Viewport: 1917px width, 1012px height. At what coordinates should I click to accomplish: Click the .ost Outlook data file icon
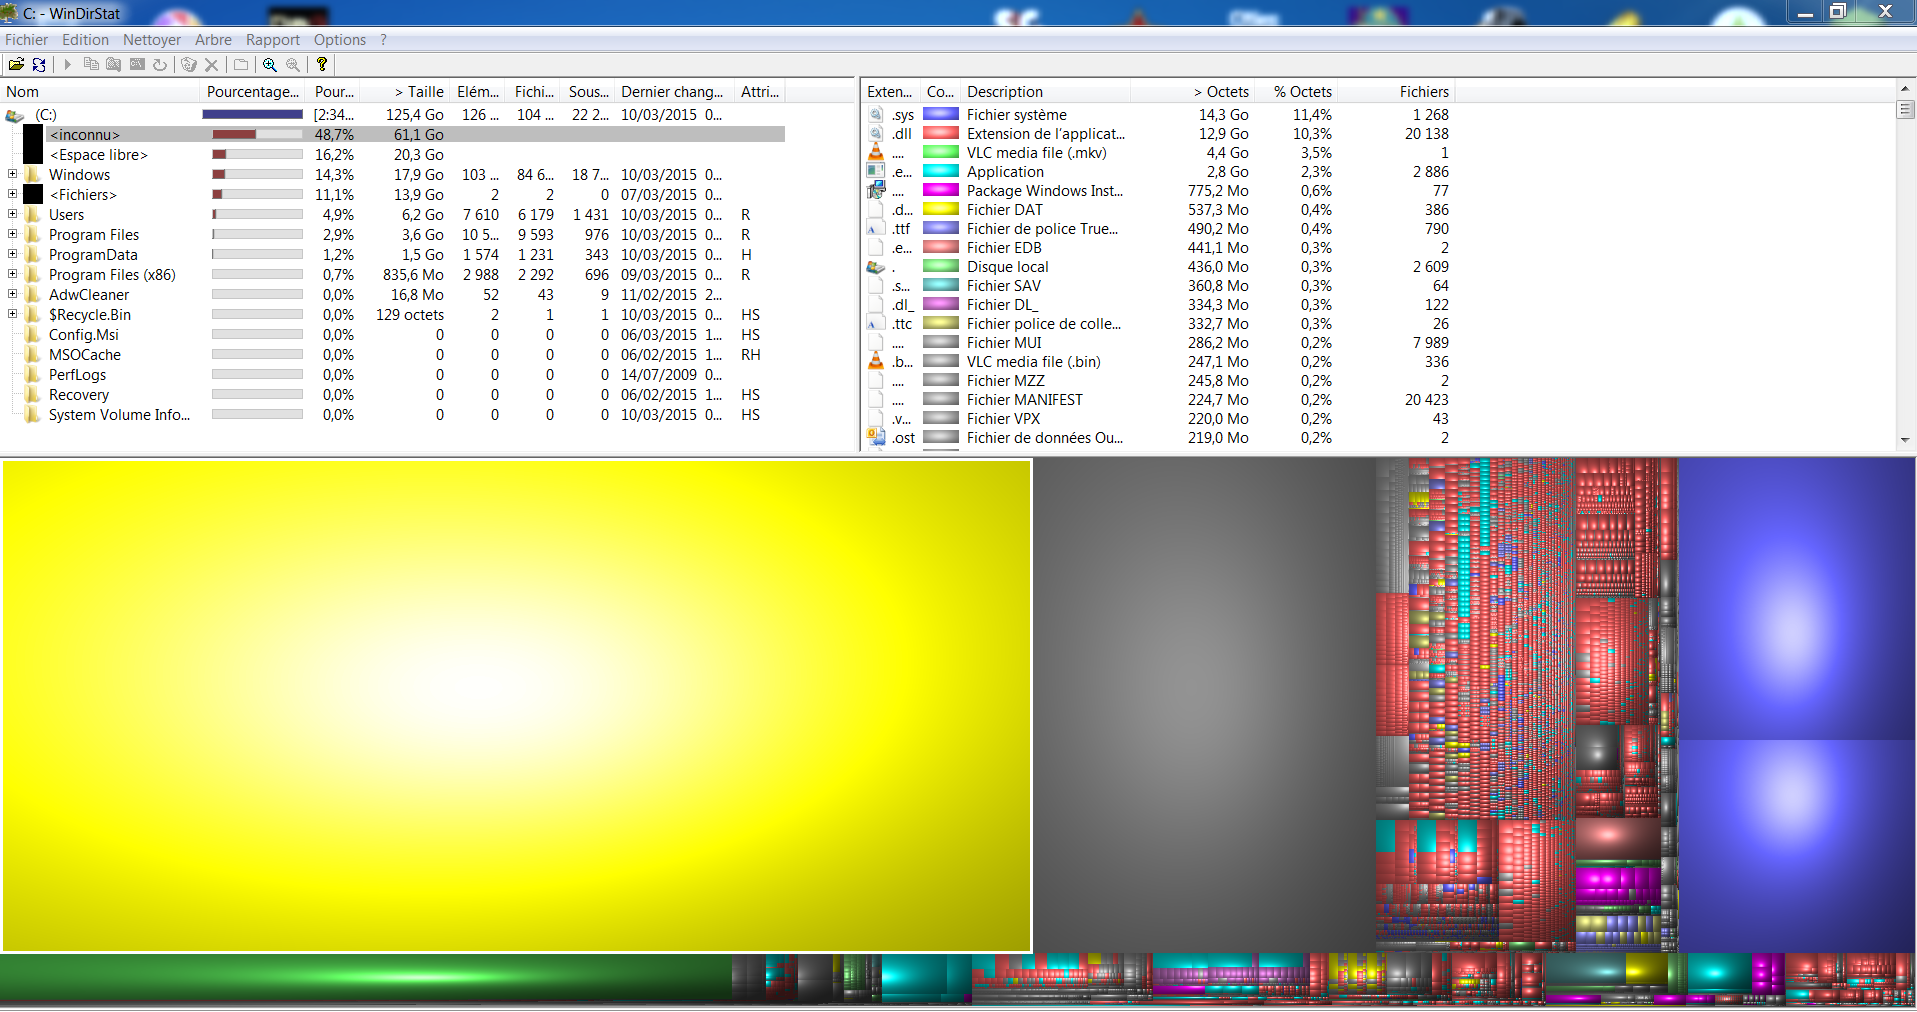(x=876, y=438)
